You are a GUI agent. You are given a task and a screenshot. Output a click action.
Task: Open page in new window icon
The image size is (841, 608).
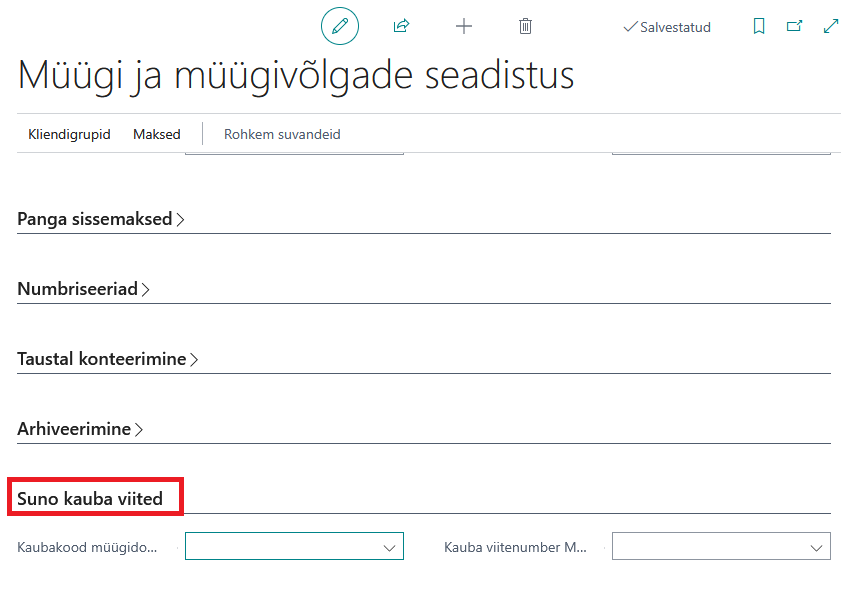coord(794,26)
